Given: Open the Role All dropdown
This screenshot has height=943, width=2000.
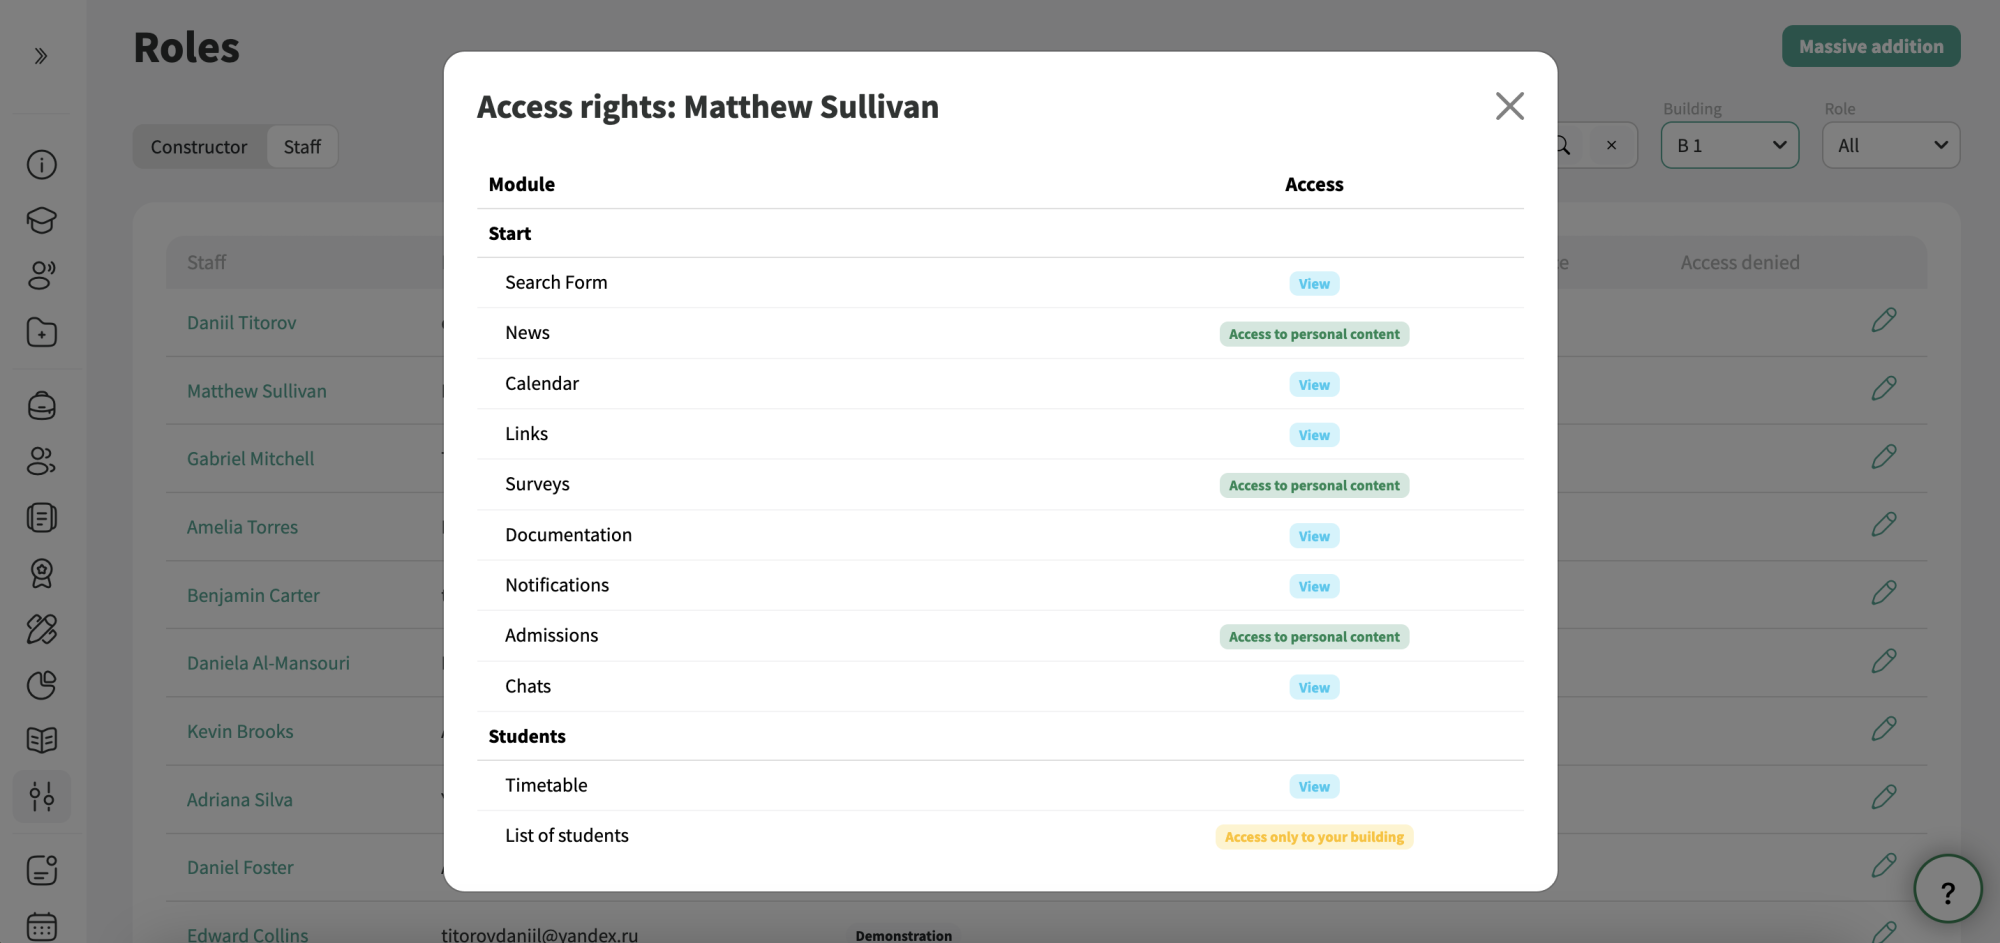Looking at the screenshot, I should (x=1890, y=145).
